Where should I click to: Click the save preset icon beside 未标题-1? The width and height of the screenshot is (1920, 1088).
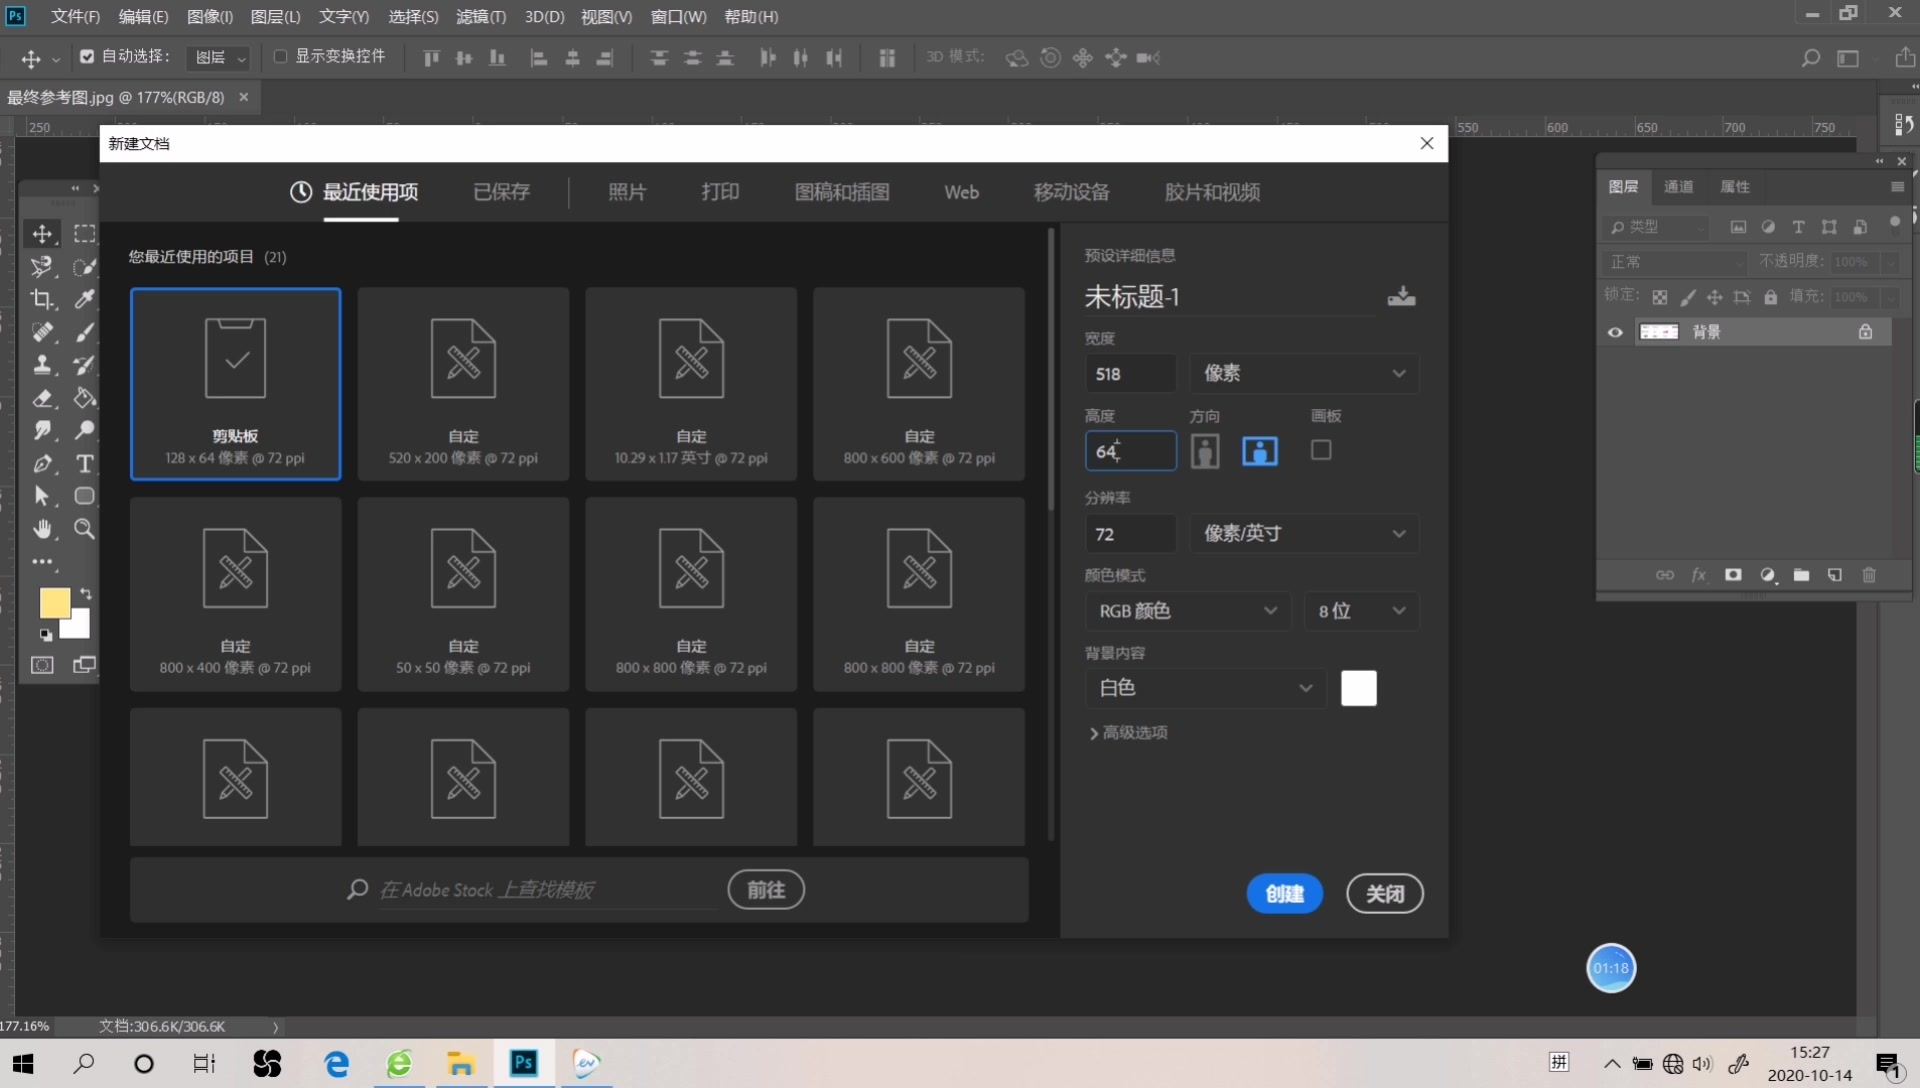point(1401,296)
